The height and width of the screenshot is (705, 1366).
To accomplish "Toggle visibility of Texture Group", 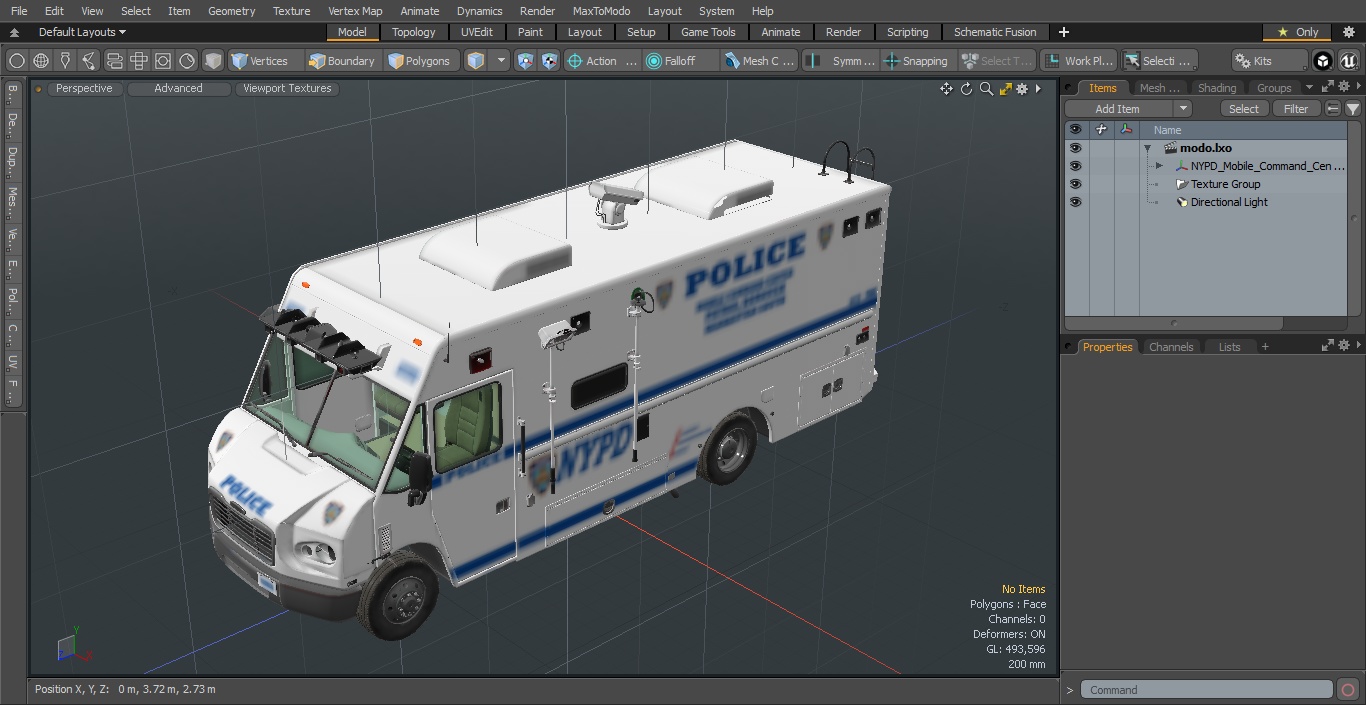I will [x=1075, y=184].
